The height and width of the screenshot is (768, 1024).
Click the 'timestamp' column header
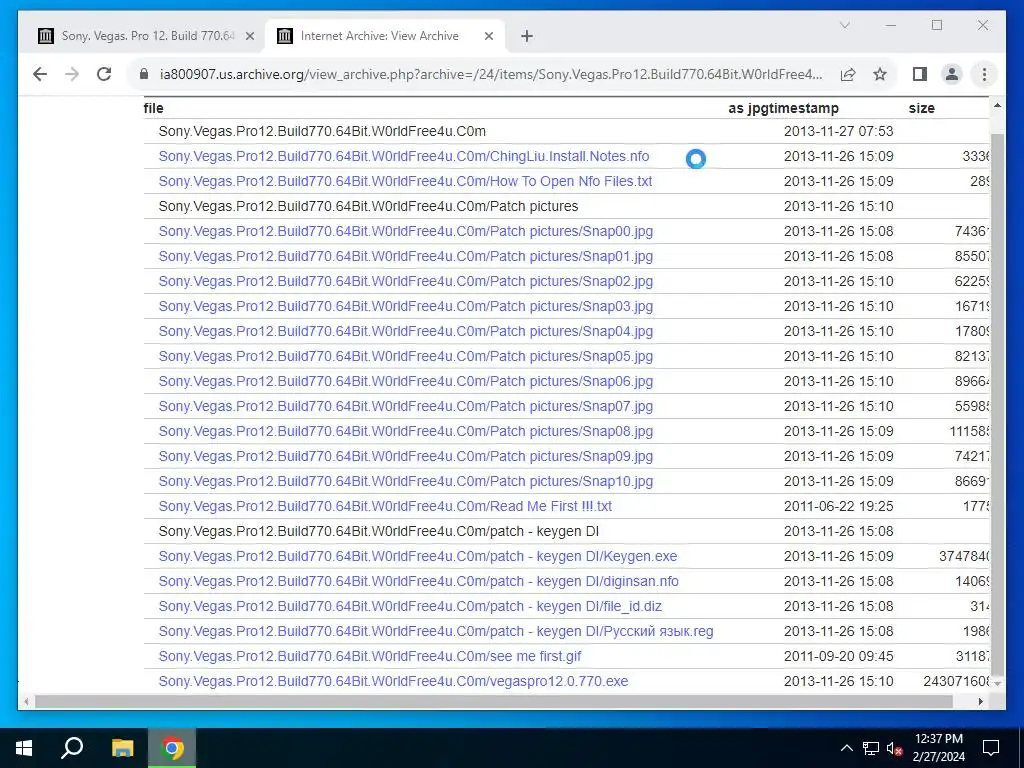click(x=802, y=108)
